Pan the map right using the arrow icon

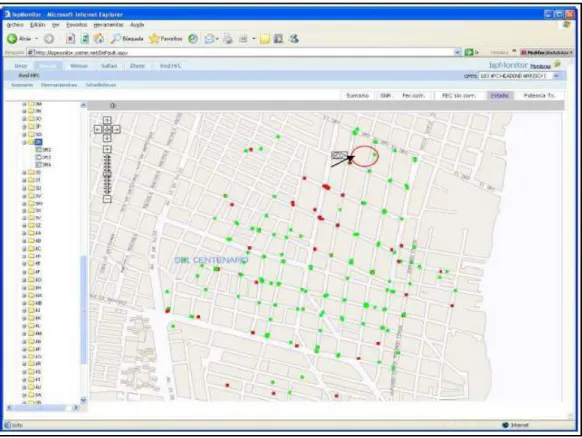[x=116, y=129]
